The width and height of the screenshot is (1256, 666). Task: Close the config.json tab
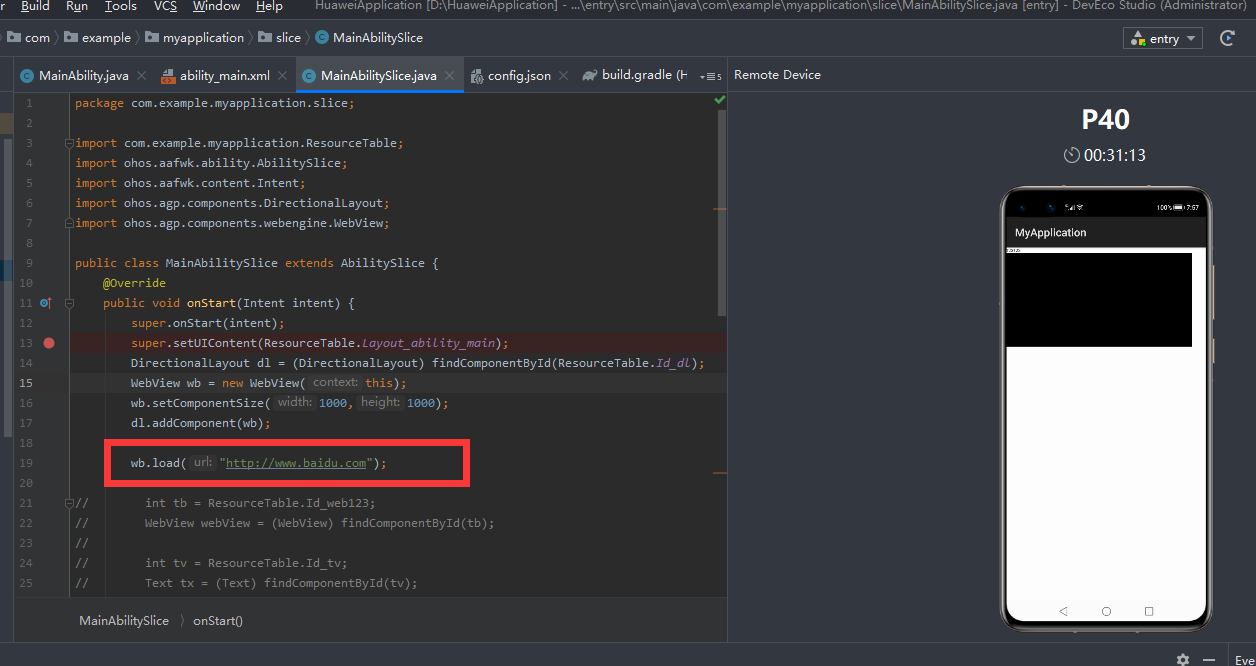click(x=564, y=75)
